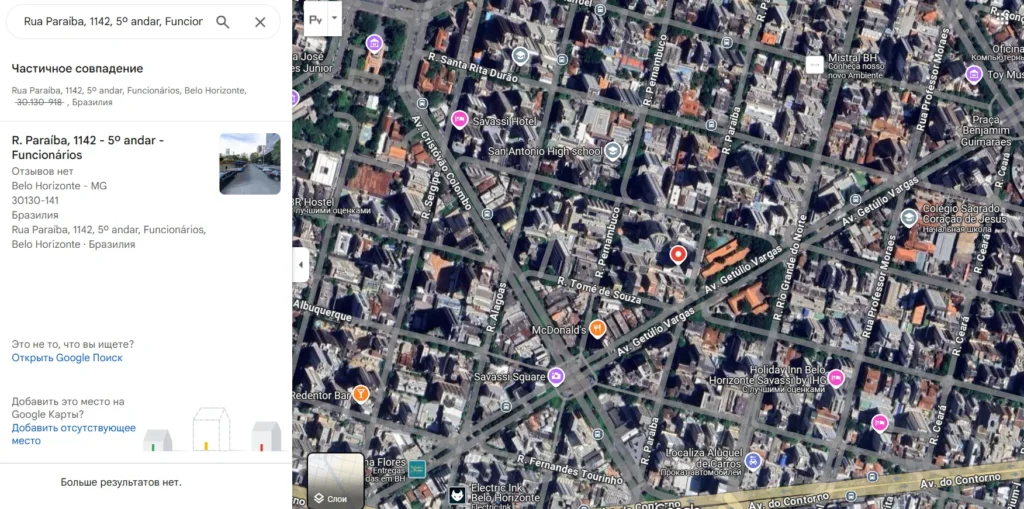Clear the search with the X icon
Image resolution: width=1024 pixels, height=509 pixels.
[260, 22]
